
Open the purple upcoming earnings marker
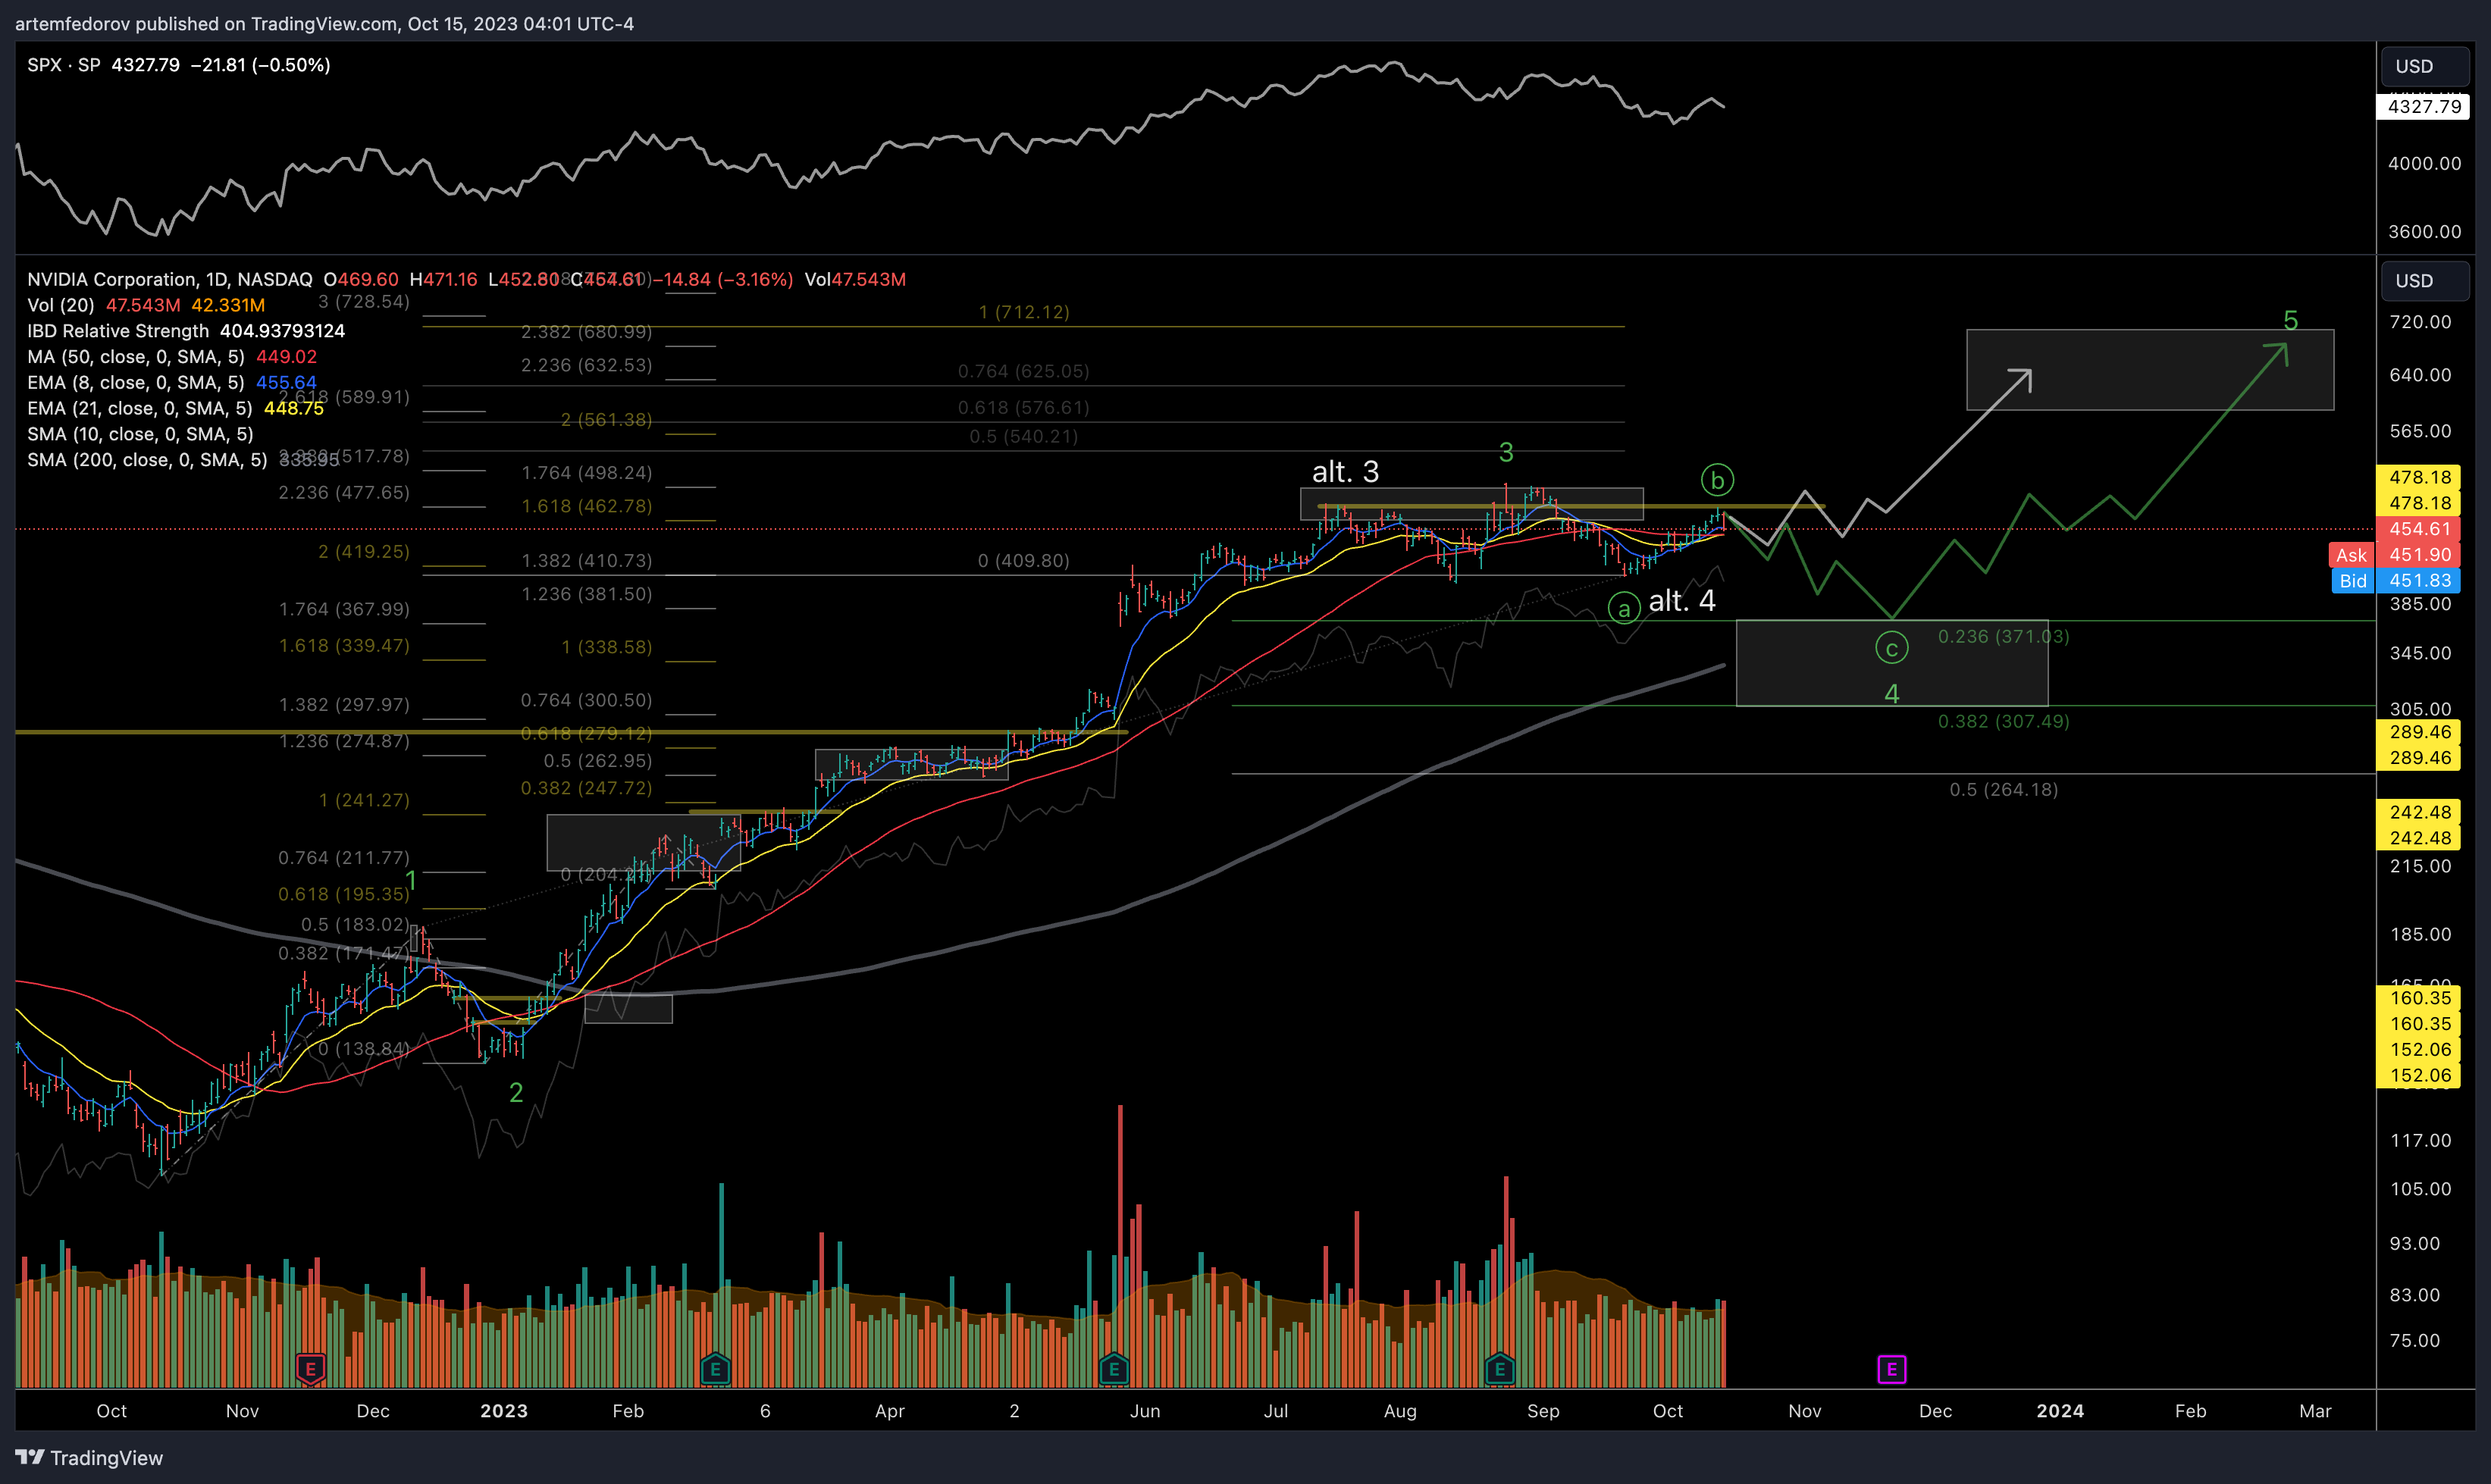coord(1891,1369)
